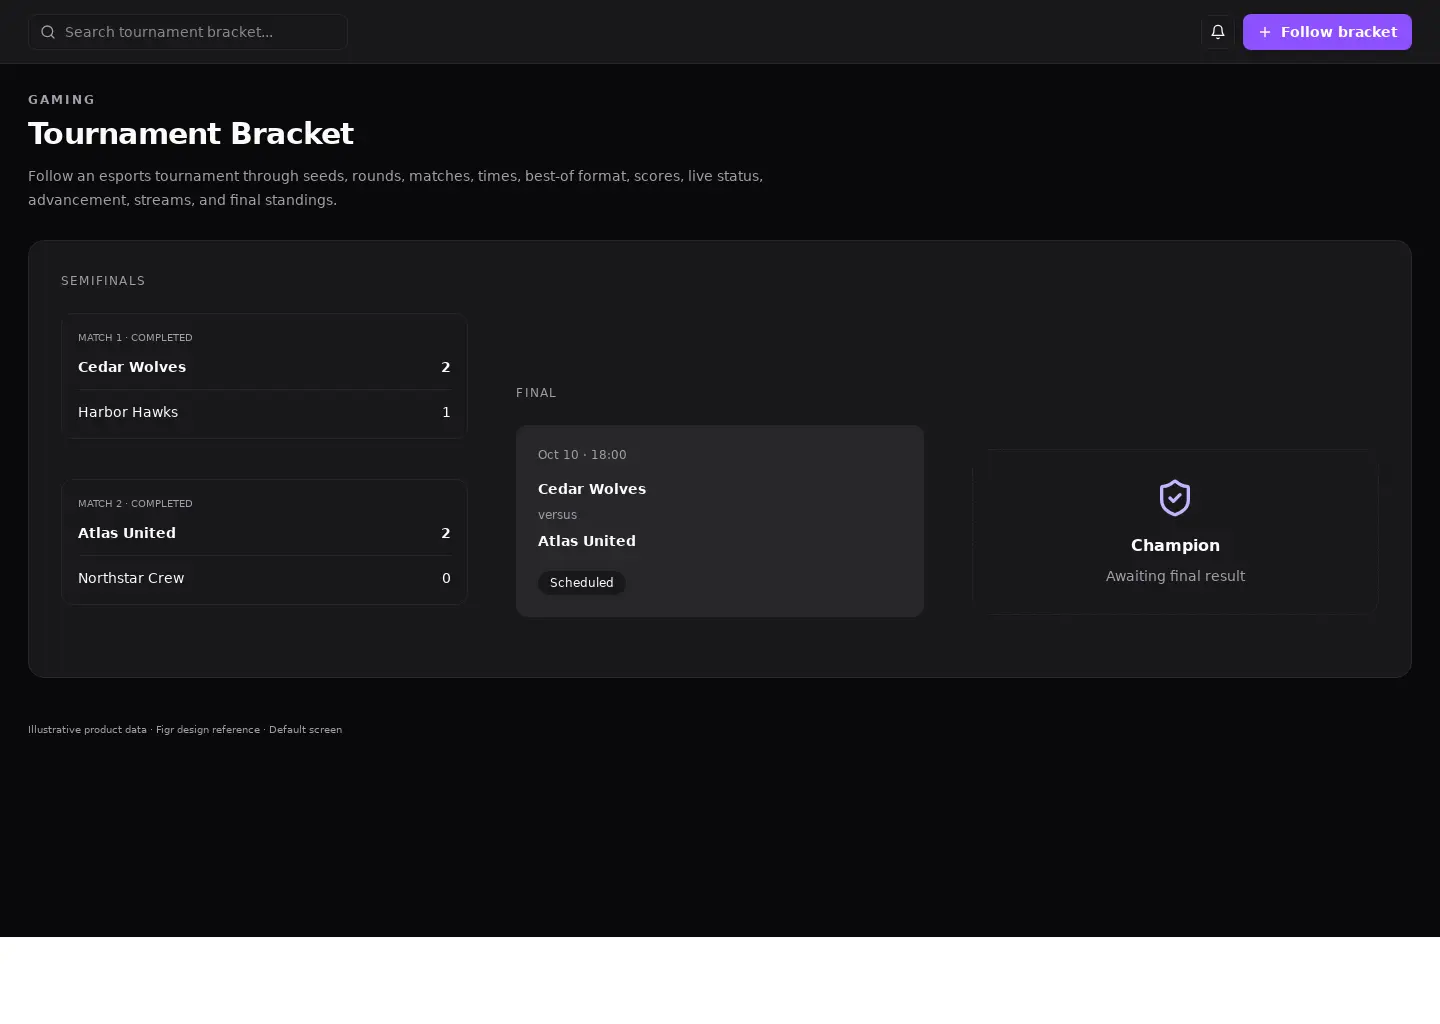Click the GAMING category label
This screenshot has height=1024, width=1440.
coord(62,100)
